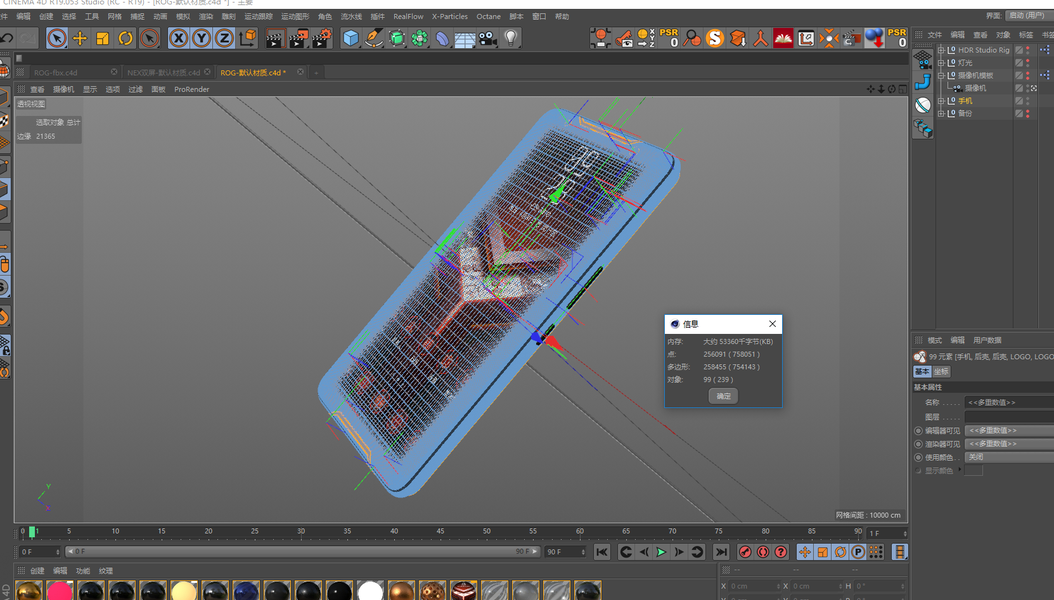
Task: Go to end of animation
Action: click(721, 552)
